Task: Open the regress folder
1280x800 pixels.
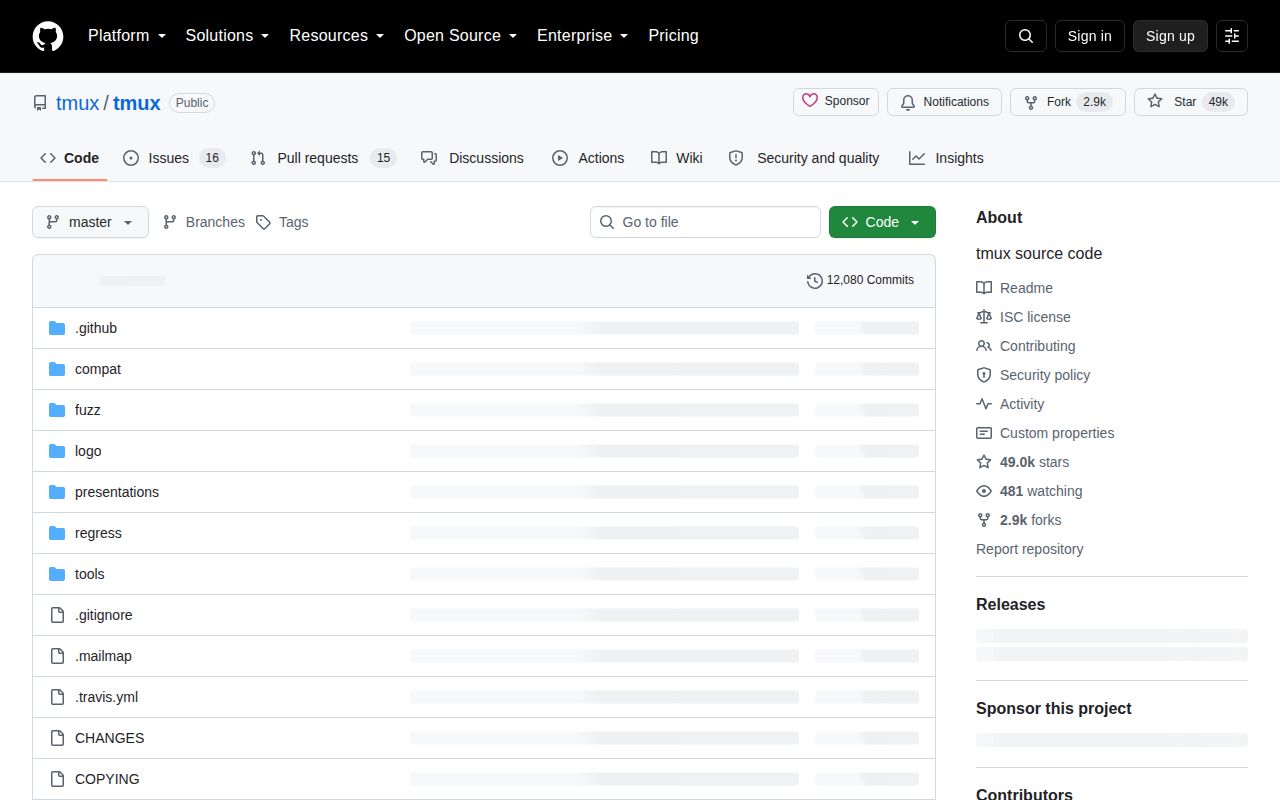Action: tap(98, 533)
